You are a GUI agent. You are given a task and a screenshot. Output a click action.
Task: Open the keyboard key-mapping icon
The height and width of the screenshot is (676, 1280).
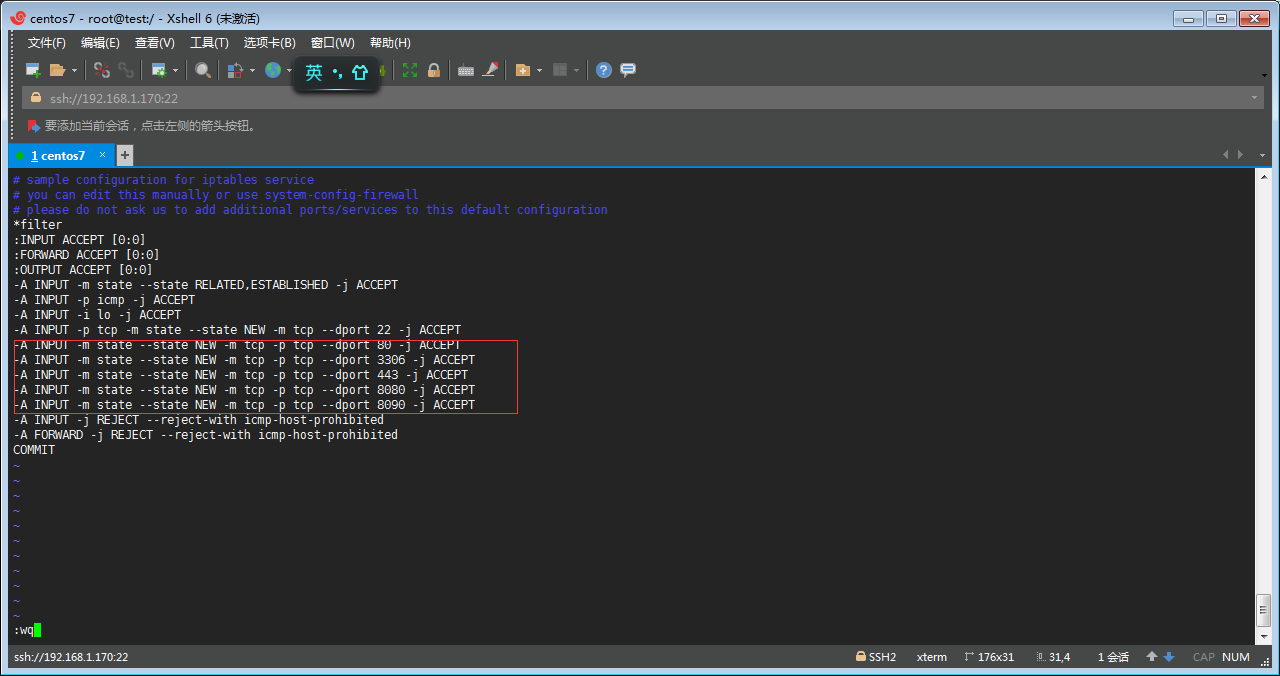465,70
